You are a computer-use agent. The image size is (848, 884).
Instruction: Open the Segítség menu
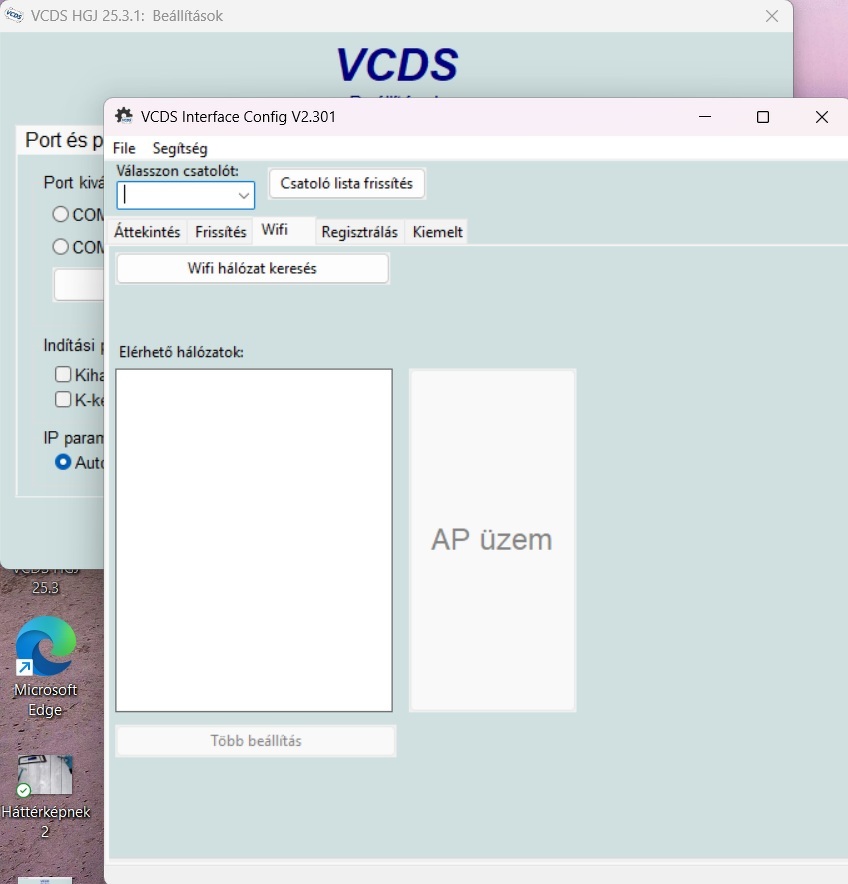tap(180, 148)
